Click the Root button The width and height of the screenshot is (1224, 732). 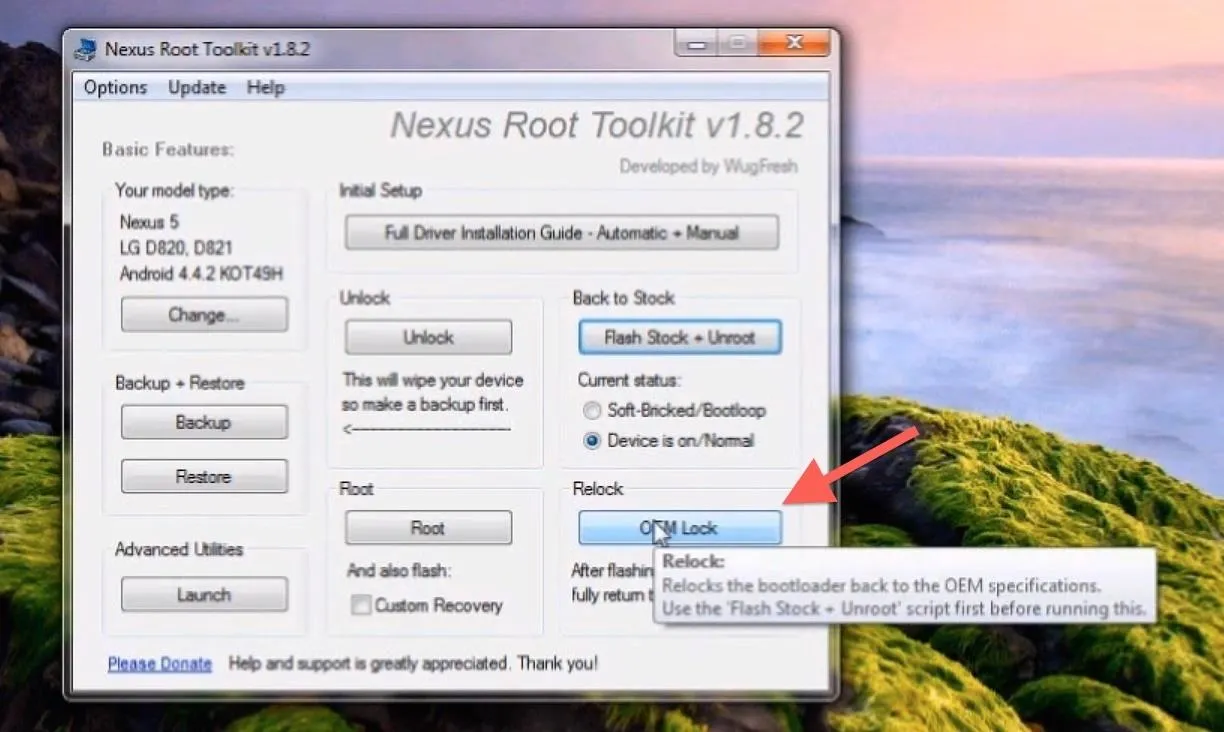pyautogui.click(x=428, y=528)
